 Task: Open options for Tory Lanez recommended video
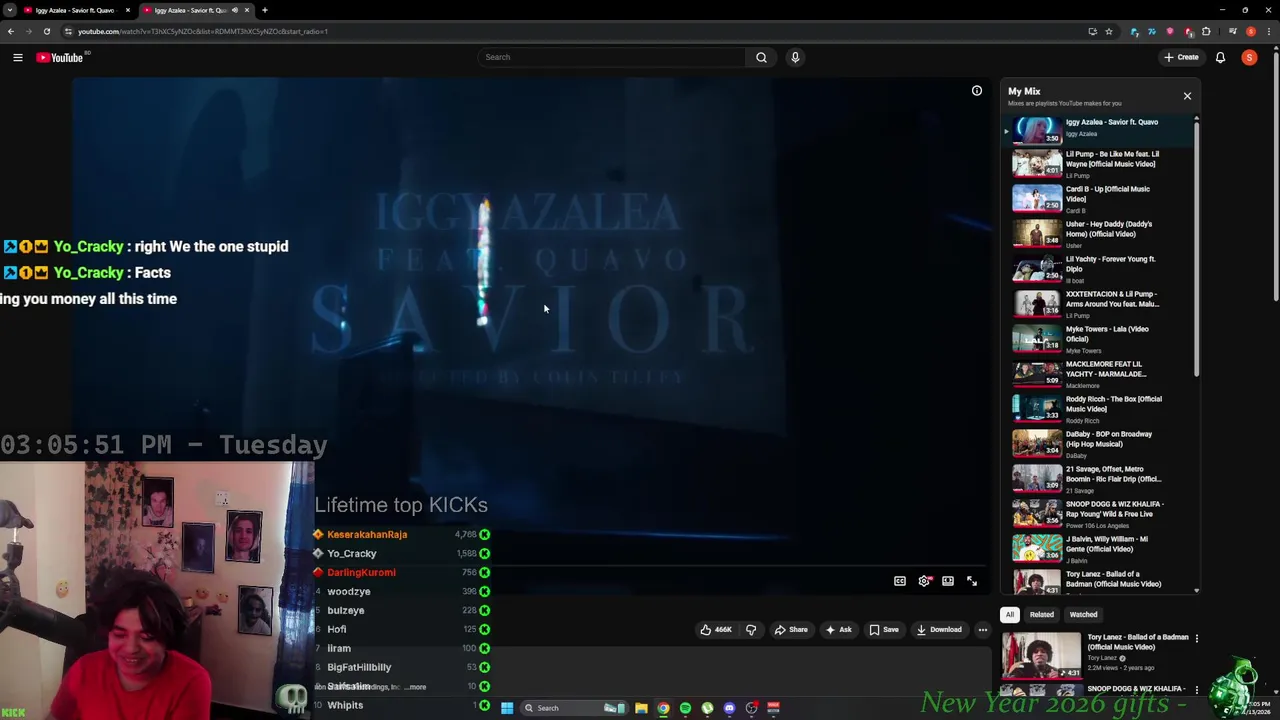1196,638
